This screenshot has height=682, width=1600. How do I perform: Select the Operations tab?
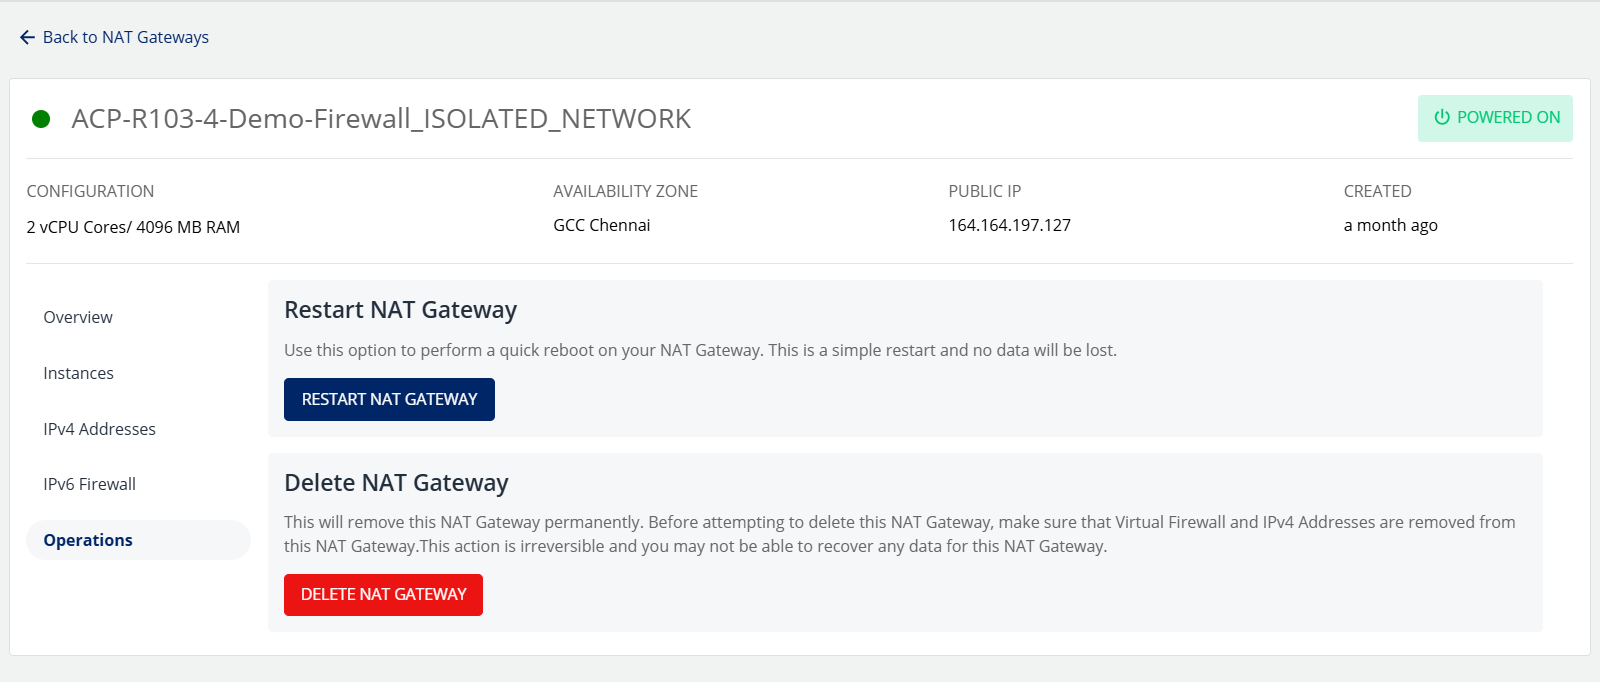pyautogui.click(x=138, y=540)
